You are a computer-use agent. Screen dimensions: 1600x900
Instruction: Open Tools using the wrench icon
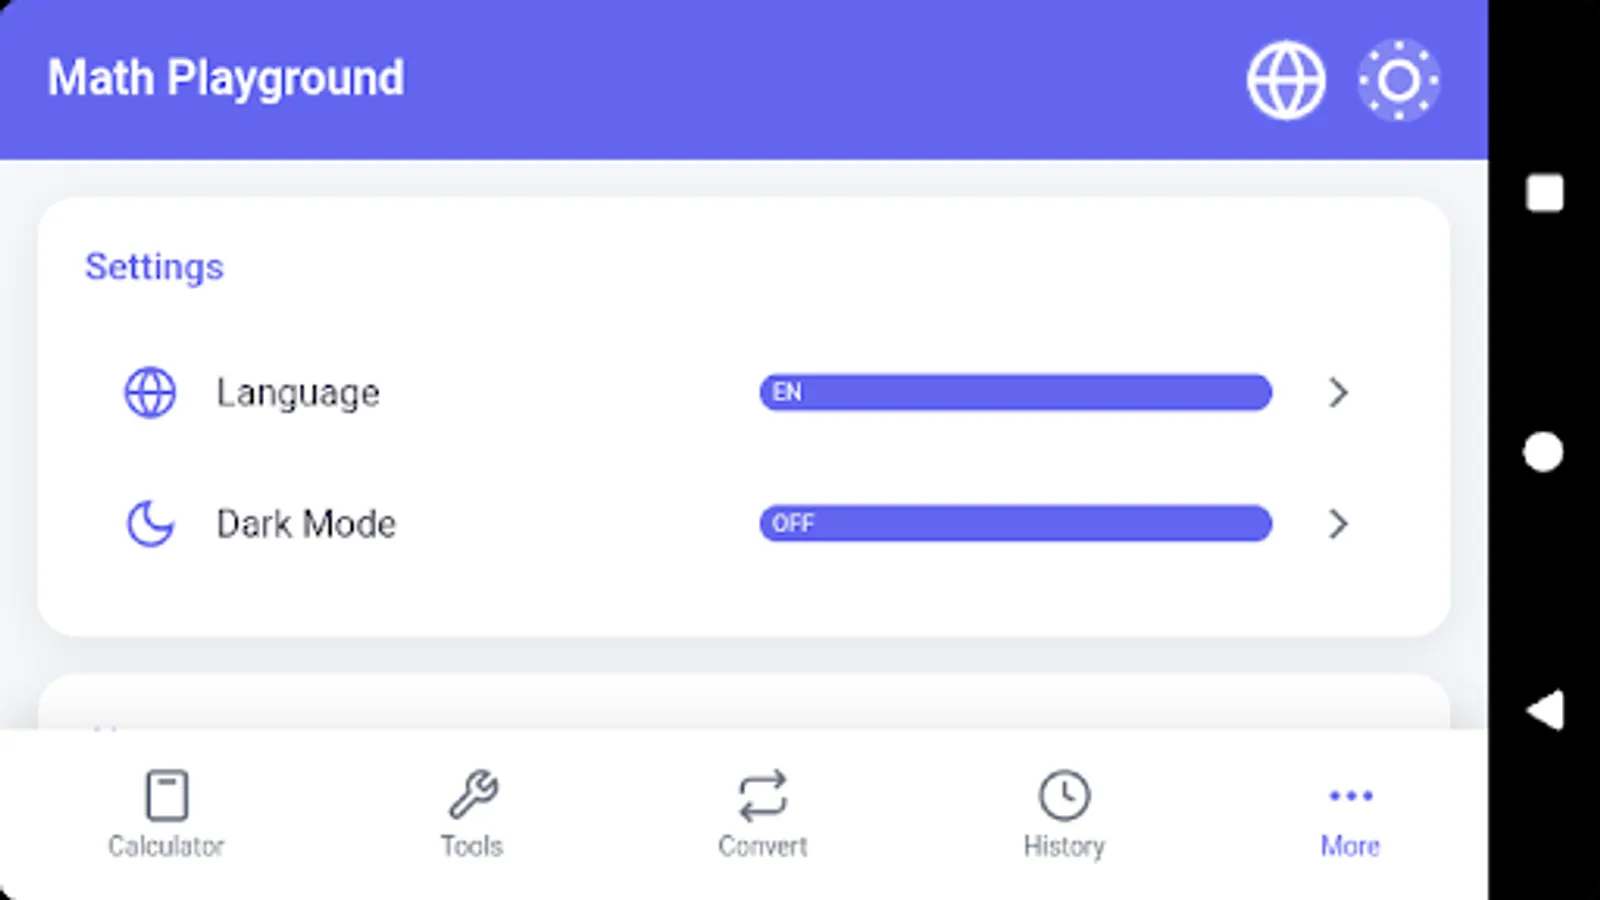pyautogui.click(x=472, y=793)
